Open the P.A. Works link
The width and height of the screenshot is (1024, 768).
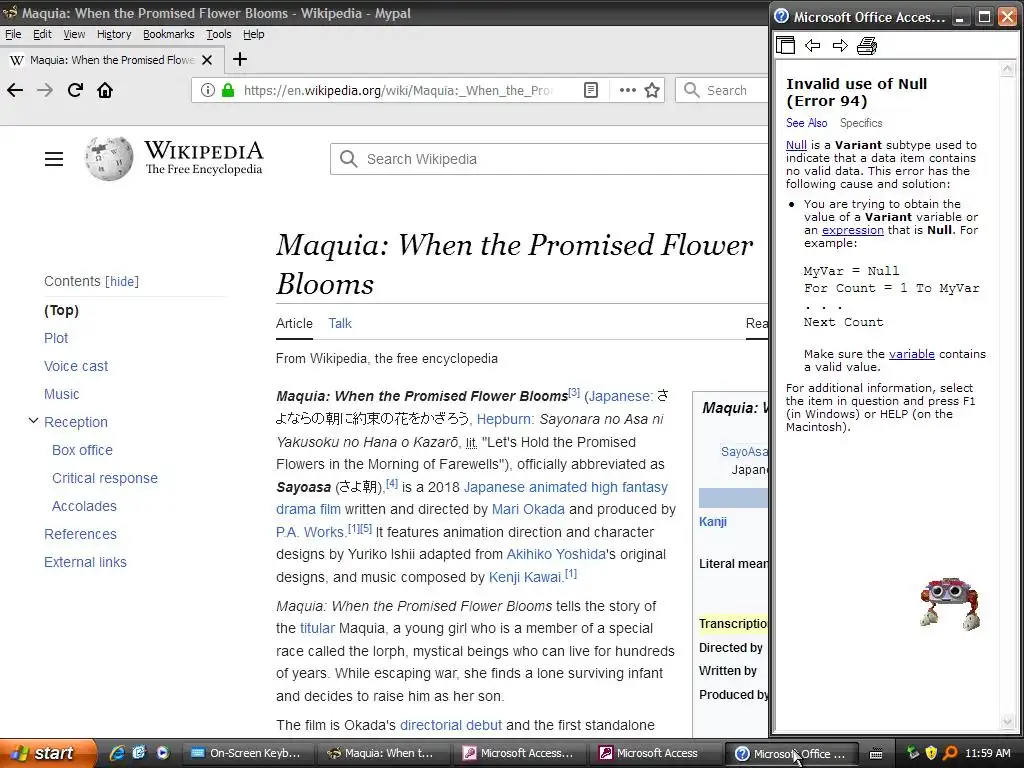(310, 532)
